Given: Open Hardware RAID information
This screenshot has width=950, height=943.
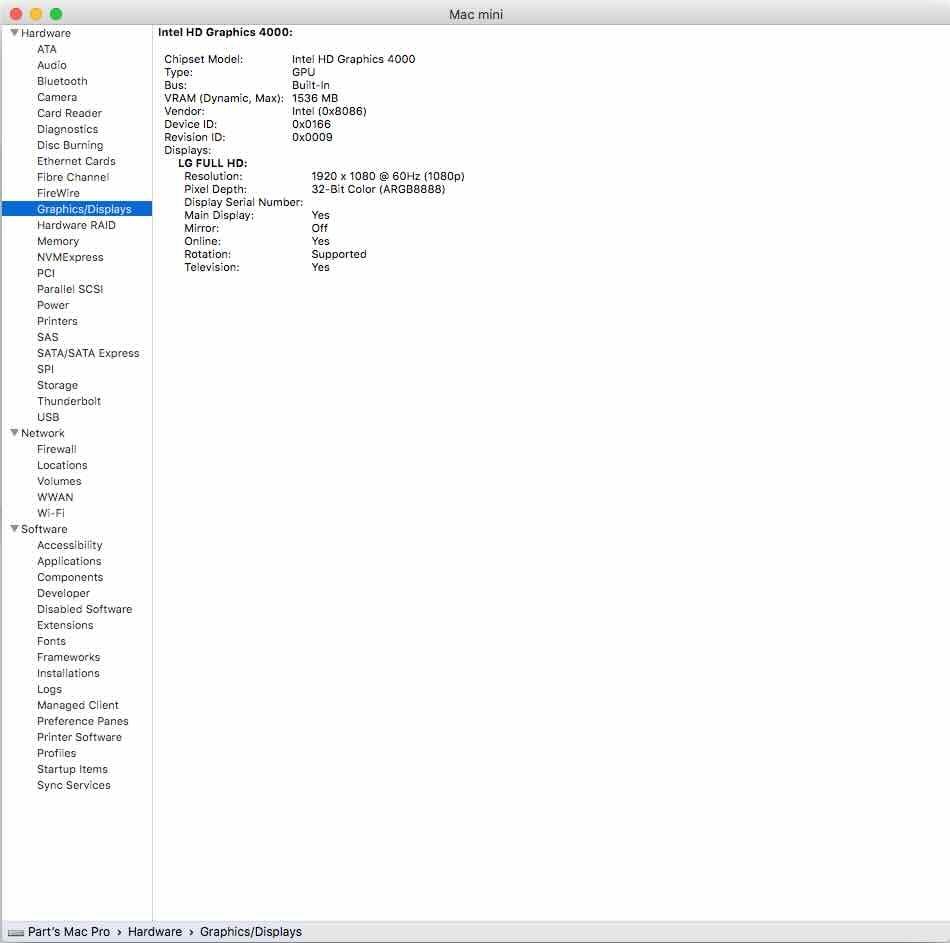Looking at the screenshot, I should [76, 225].
